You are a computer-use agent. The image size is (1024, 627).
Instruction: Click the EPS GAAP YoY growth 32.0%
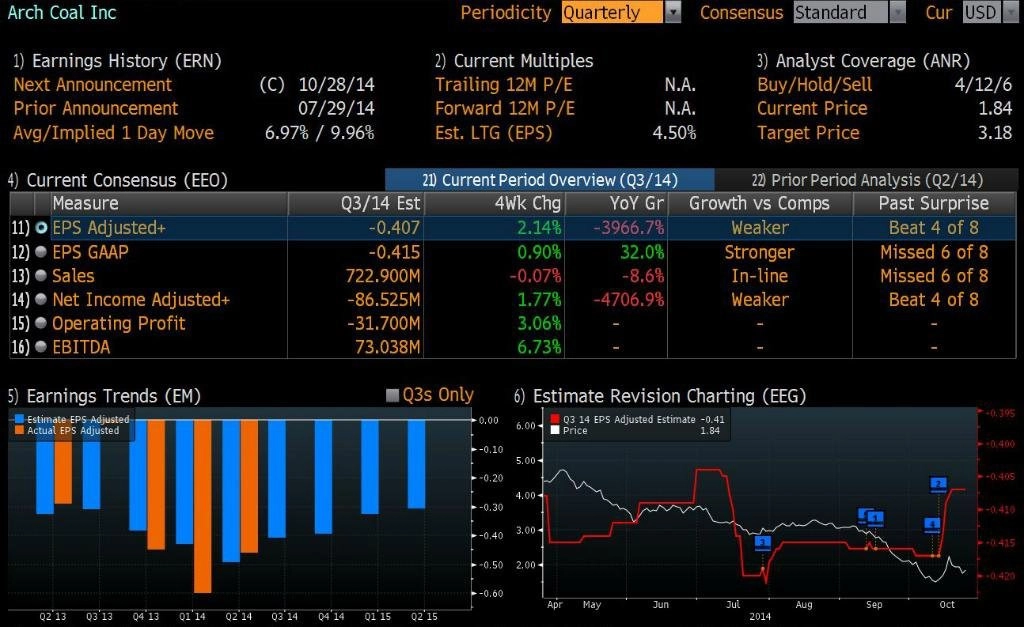[642, 252]
